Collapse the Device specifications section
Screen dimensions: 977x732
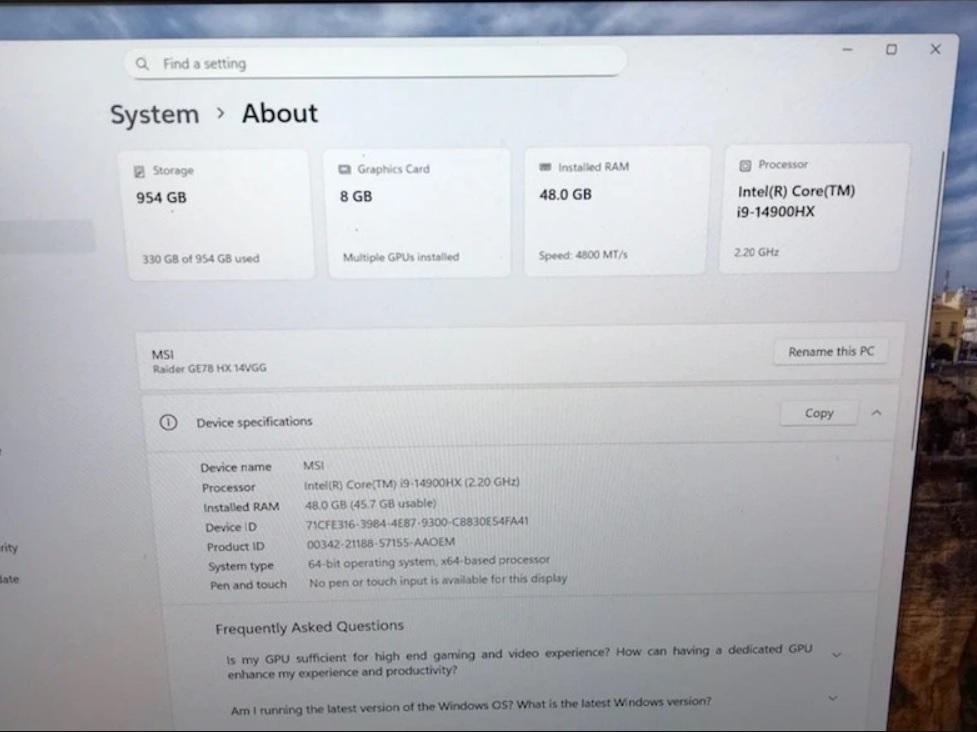877,413
